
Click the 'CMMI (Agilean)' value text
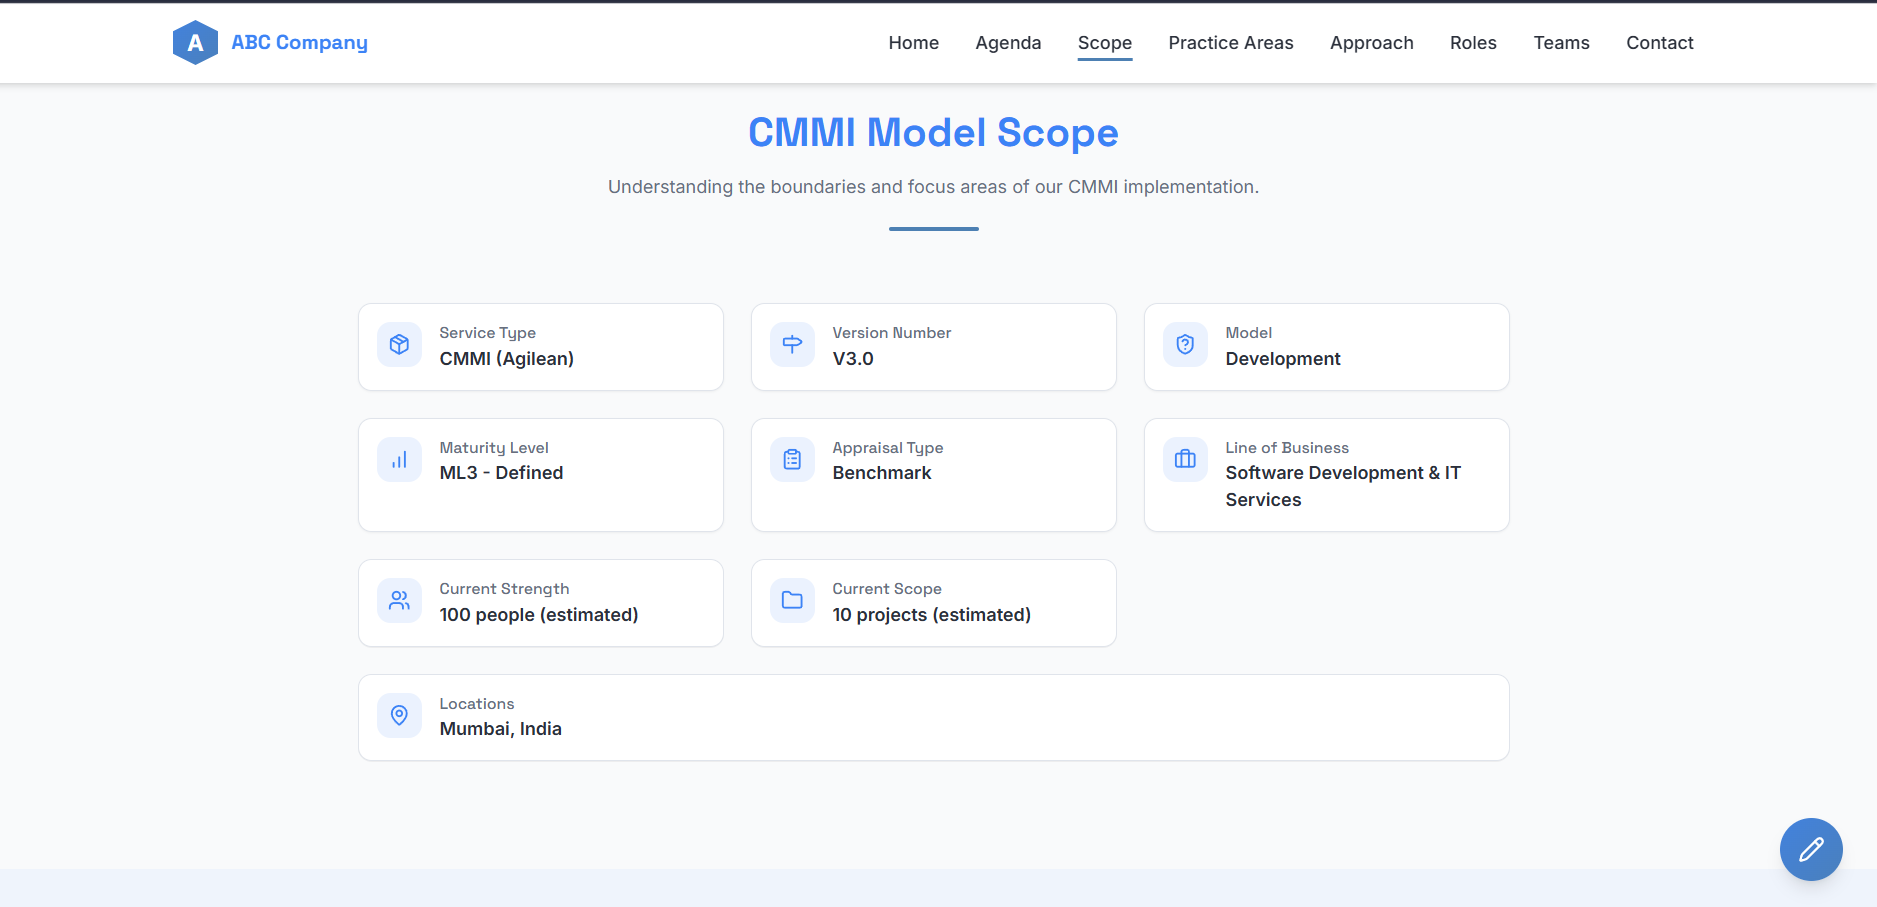click(x=507, y=359)
